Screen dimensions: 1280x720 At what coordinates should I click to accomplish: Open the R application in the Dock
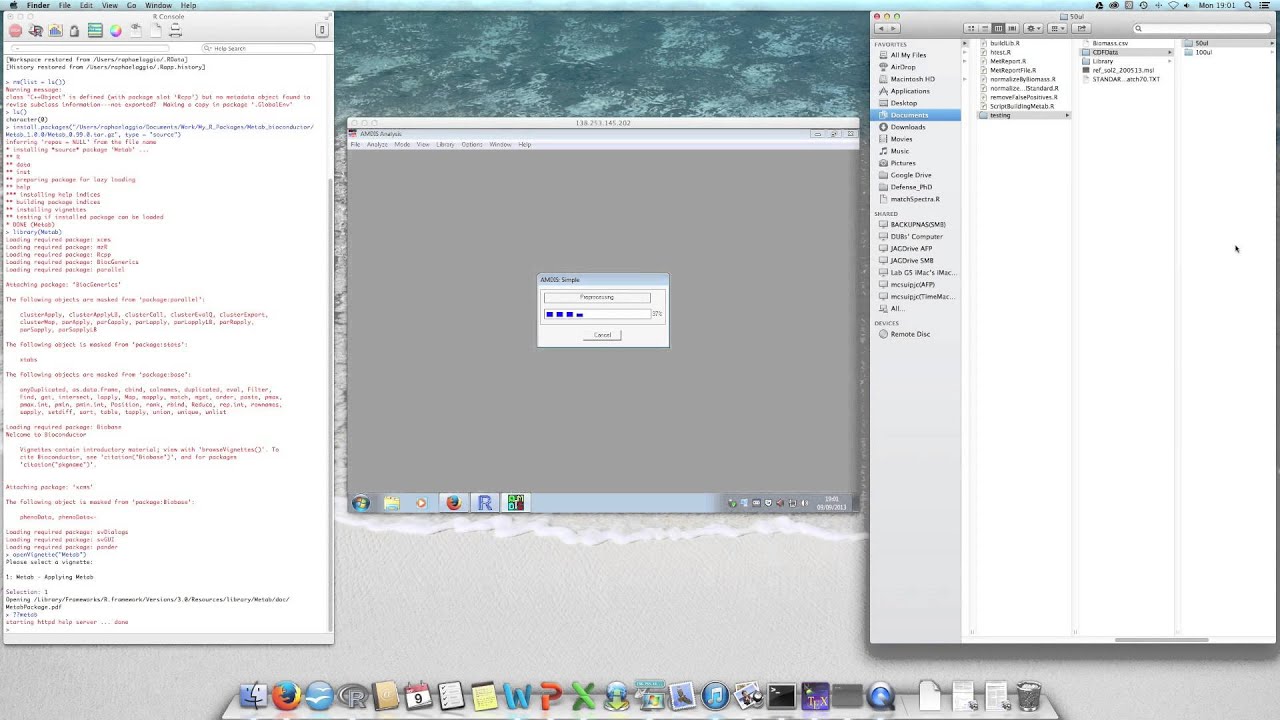point(352,696)
